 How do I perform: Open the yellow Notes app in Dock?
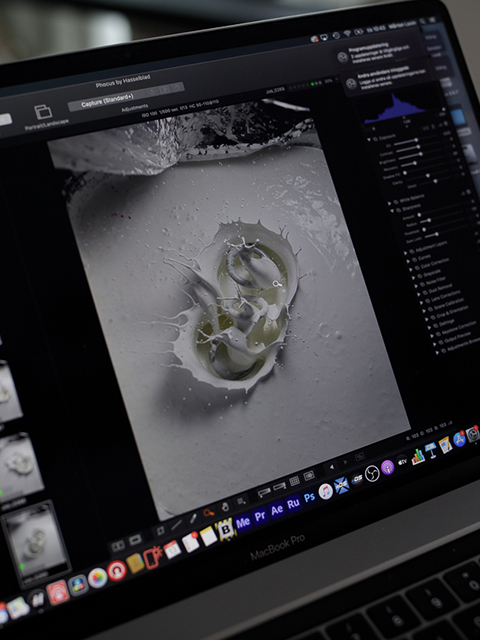tap(208, 536)
